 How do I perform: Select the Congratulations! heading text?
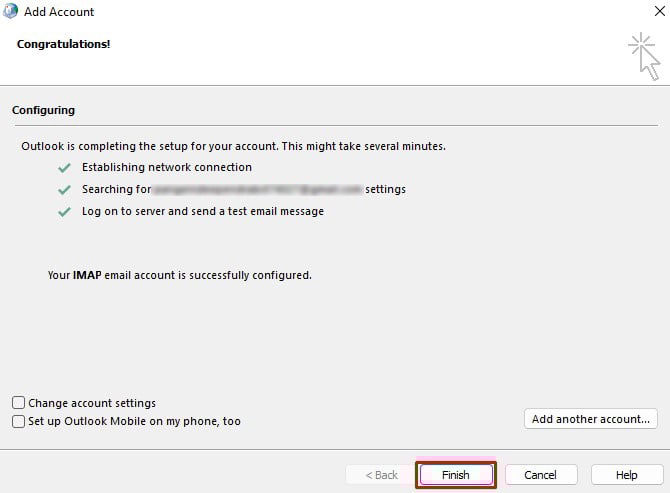63,44
